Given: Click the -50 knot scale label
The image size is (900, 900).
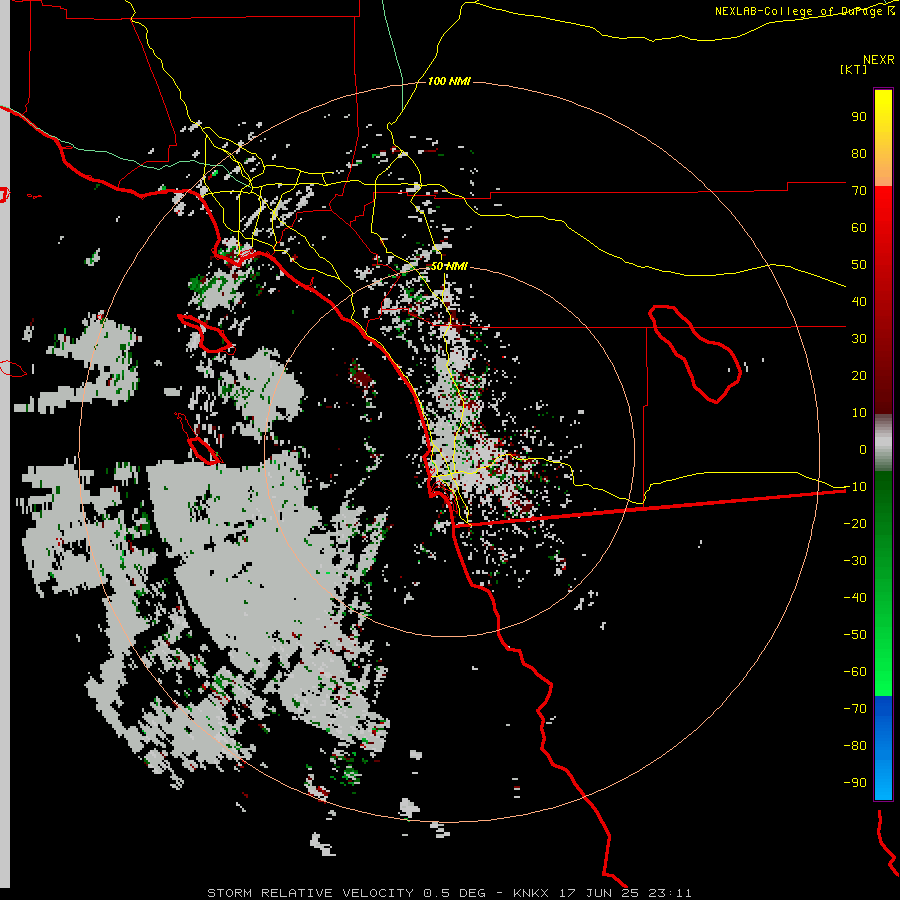Looking at the screenshot, I should point(855,634).
